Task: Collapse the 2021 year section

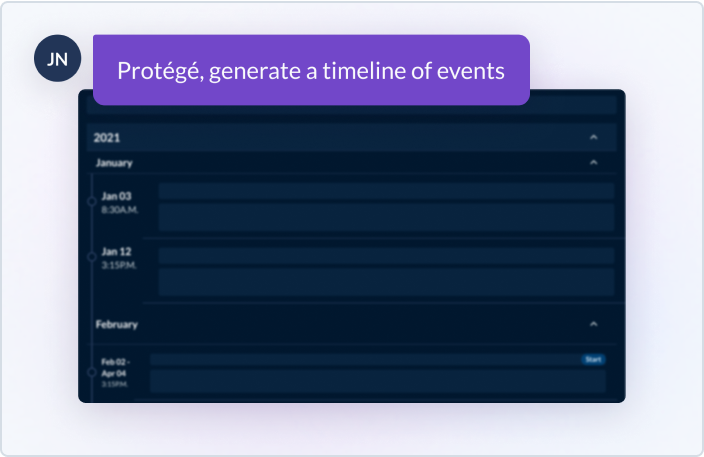Action: point(594,137)
